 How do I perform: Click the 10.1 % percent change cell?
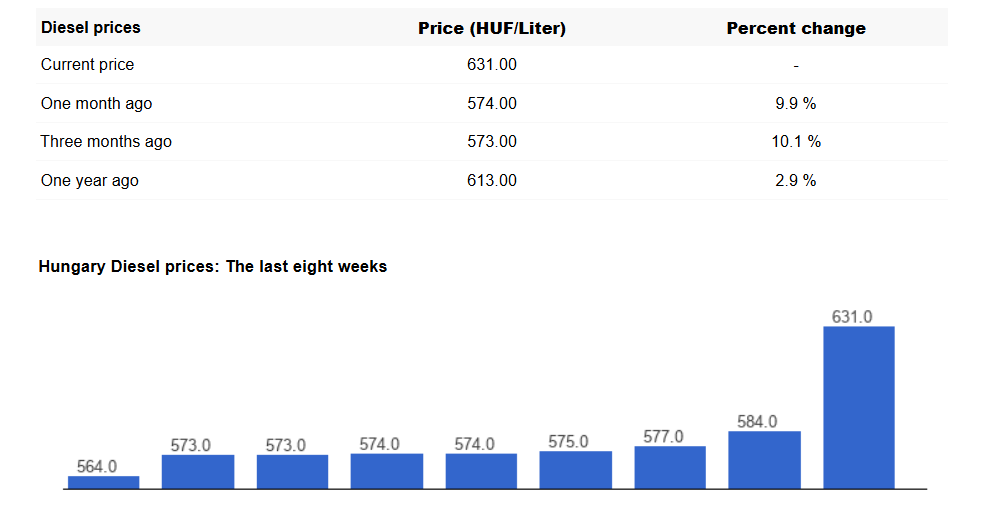796,142
